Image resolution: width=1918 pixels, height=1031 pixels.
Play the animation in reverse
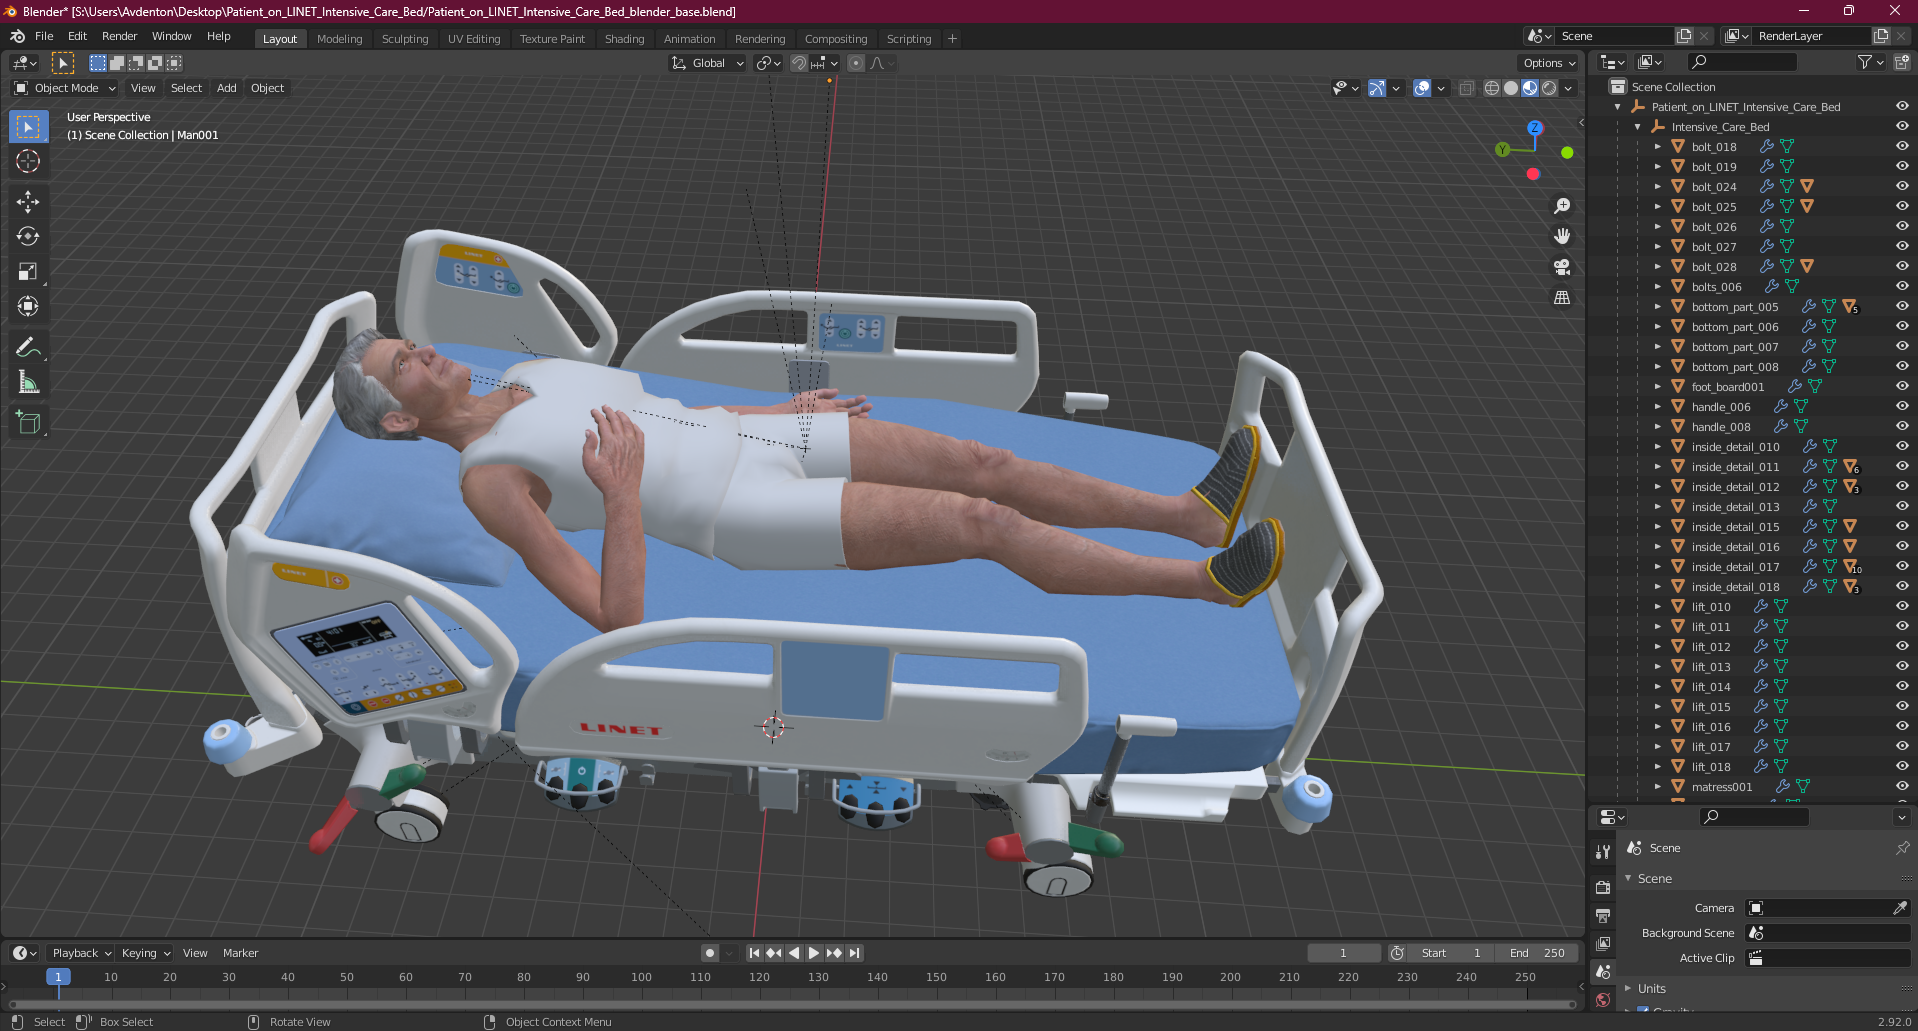(794, 953)
